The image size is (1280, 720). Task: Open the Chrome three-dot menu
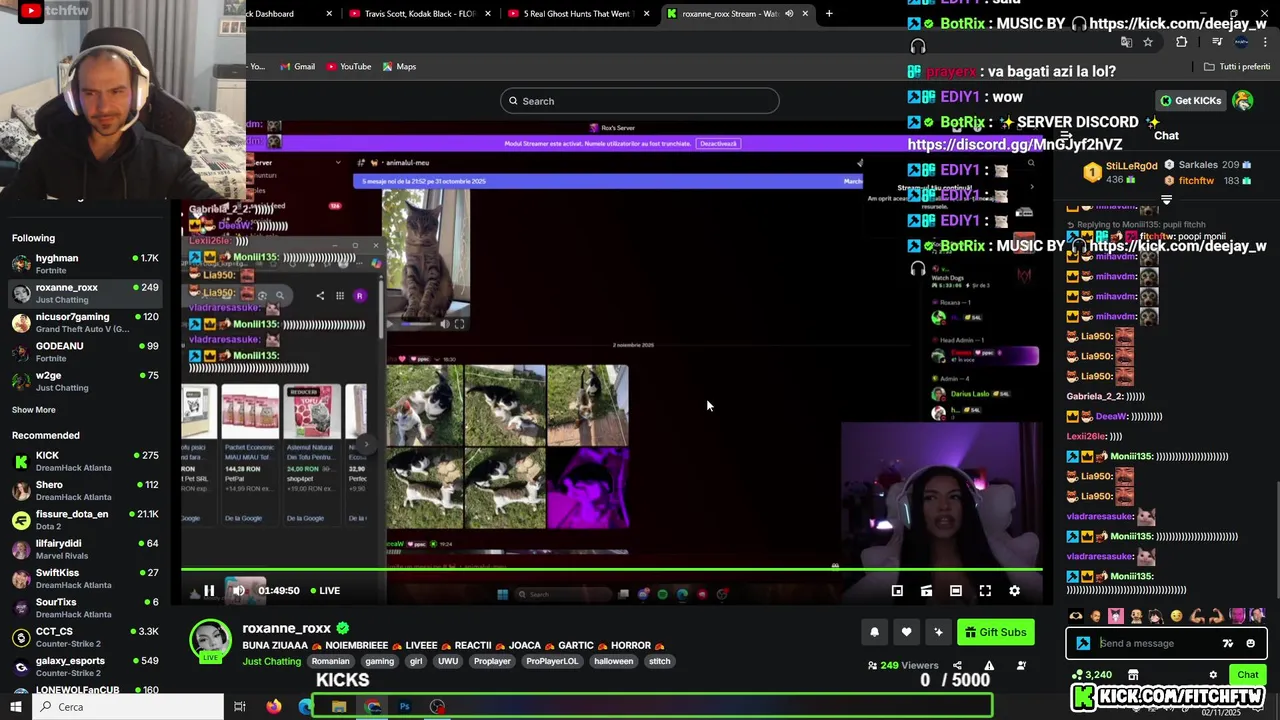tap(1266, 42)
